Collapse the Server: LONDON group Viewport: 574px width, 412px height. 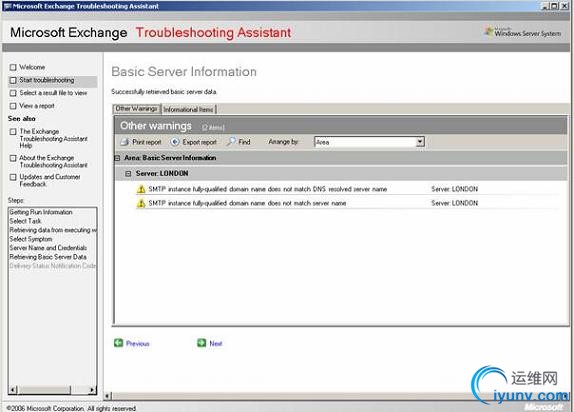click(x=128, y=174)
